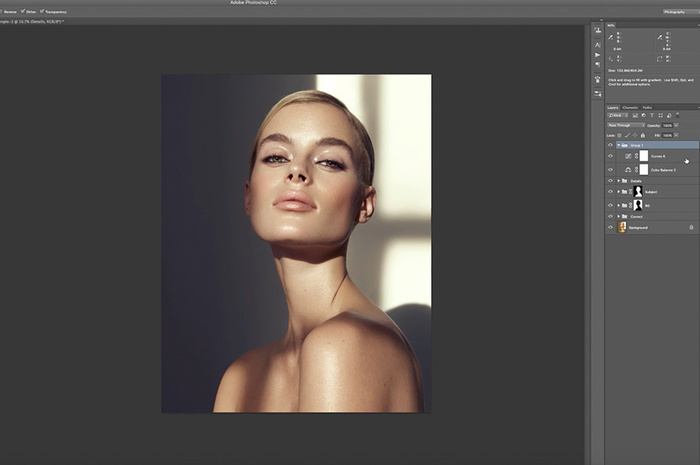Select the Background layer thumbnail
The height and width of the screenshot is (465, 700).
(x=621, y=227)
